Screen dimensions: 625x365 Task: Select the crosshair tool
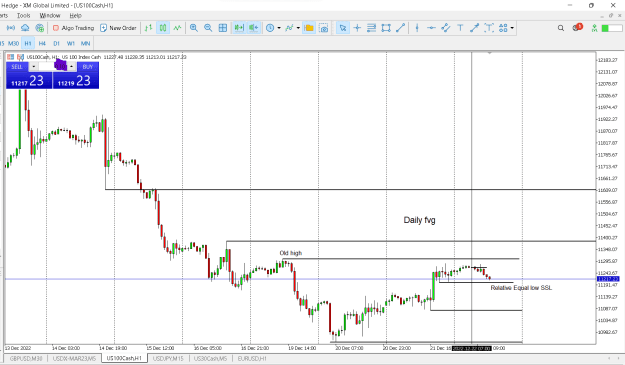click(x=357, y=28)
